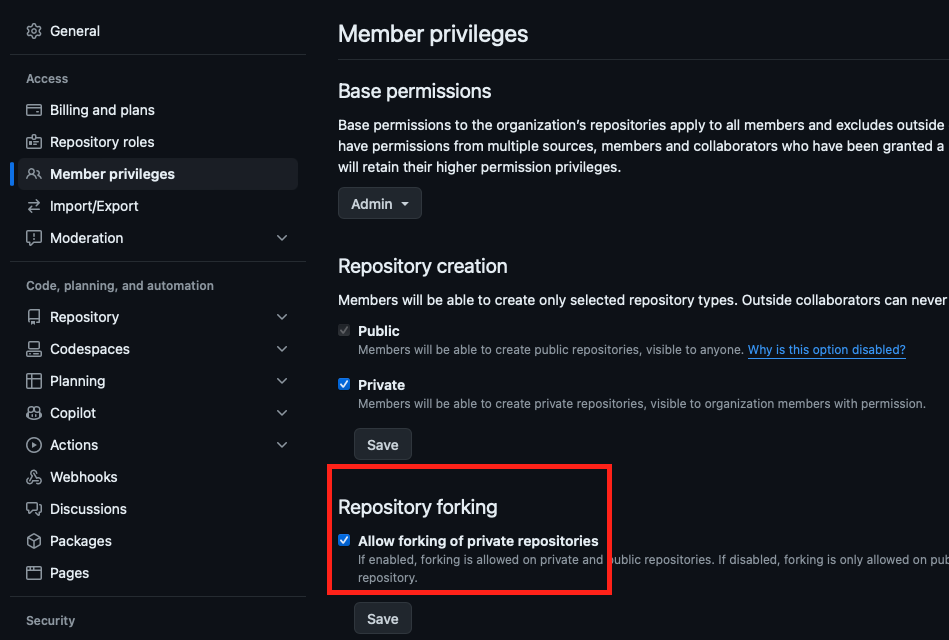Open the Admin base permissions dropdown

pos(380,203)
